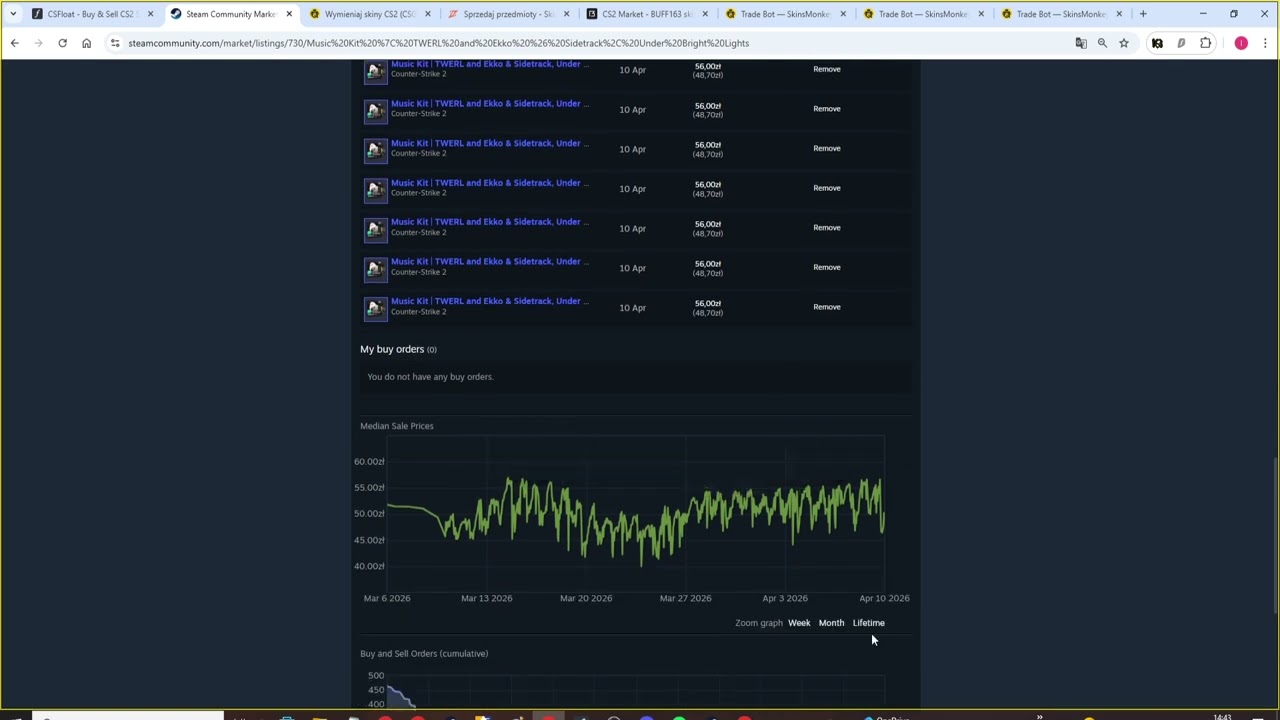Click 'Buy and Sell Orders (cumulative)' heading
This screenshot has width=1280, height=720.
click(x=424, y=654)
